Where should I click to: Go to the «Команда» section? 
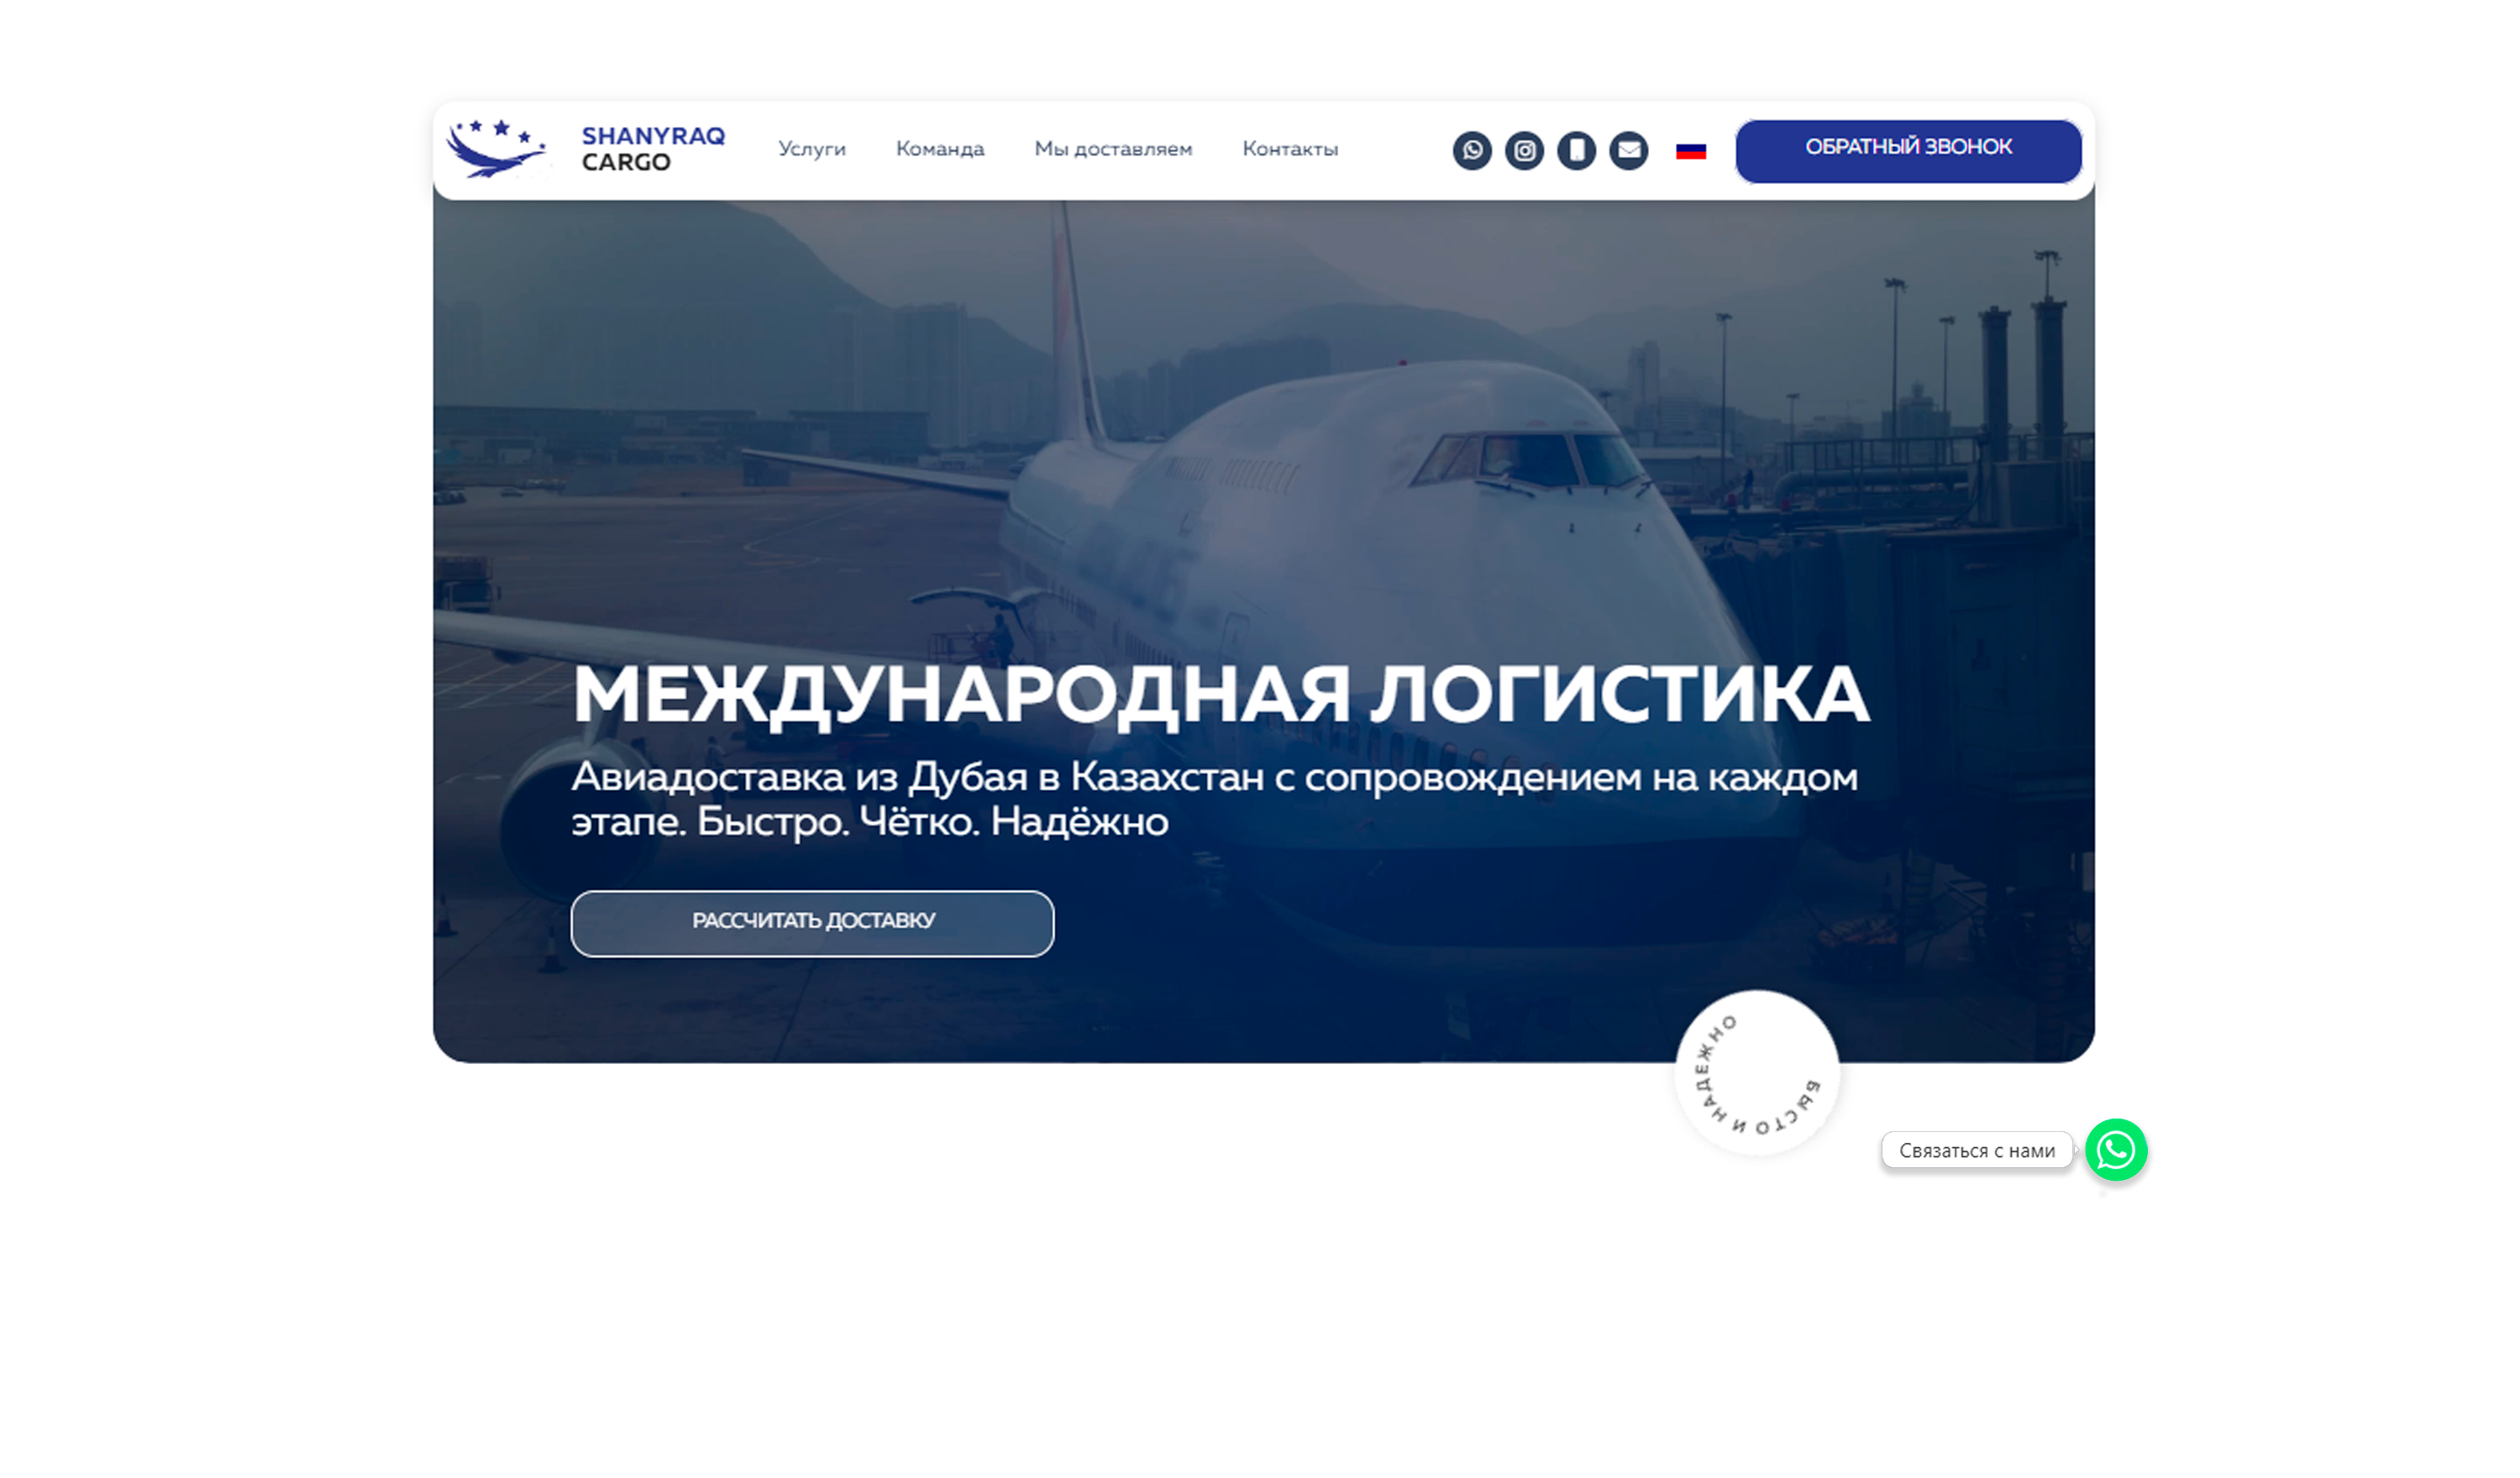tap(940, 149)
